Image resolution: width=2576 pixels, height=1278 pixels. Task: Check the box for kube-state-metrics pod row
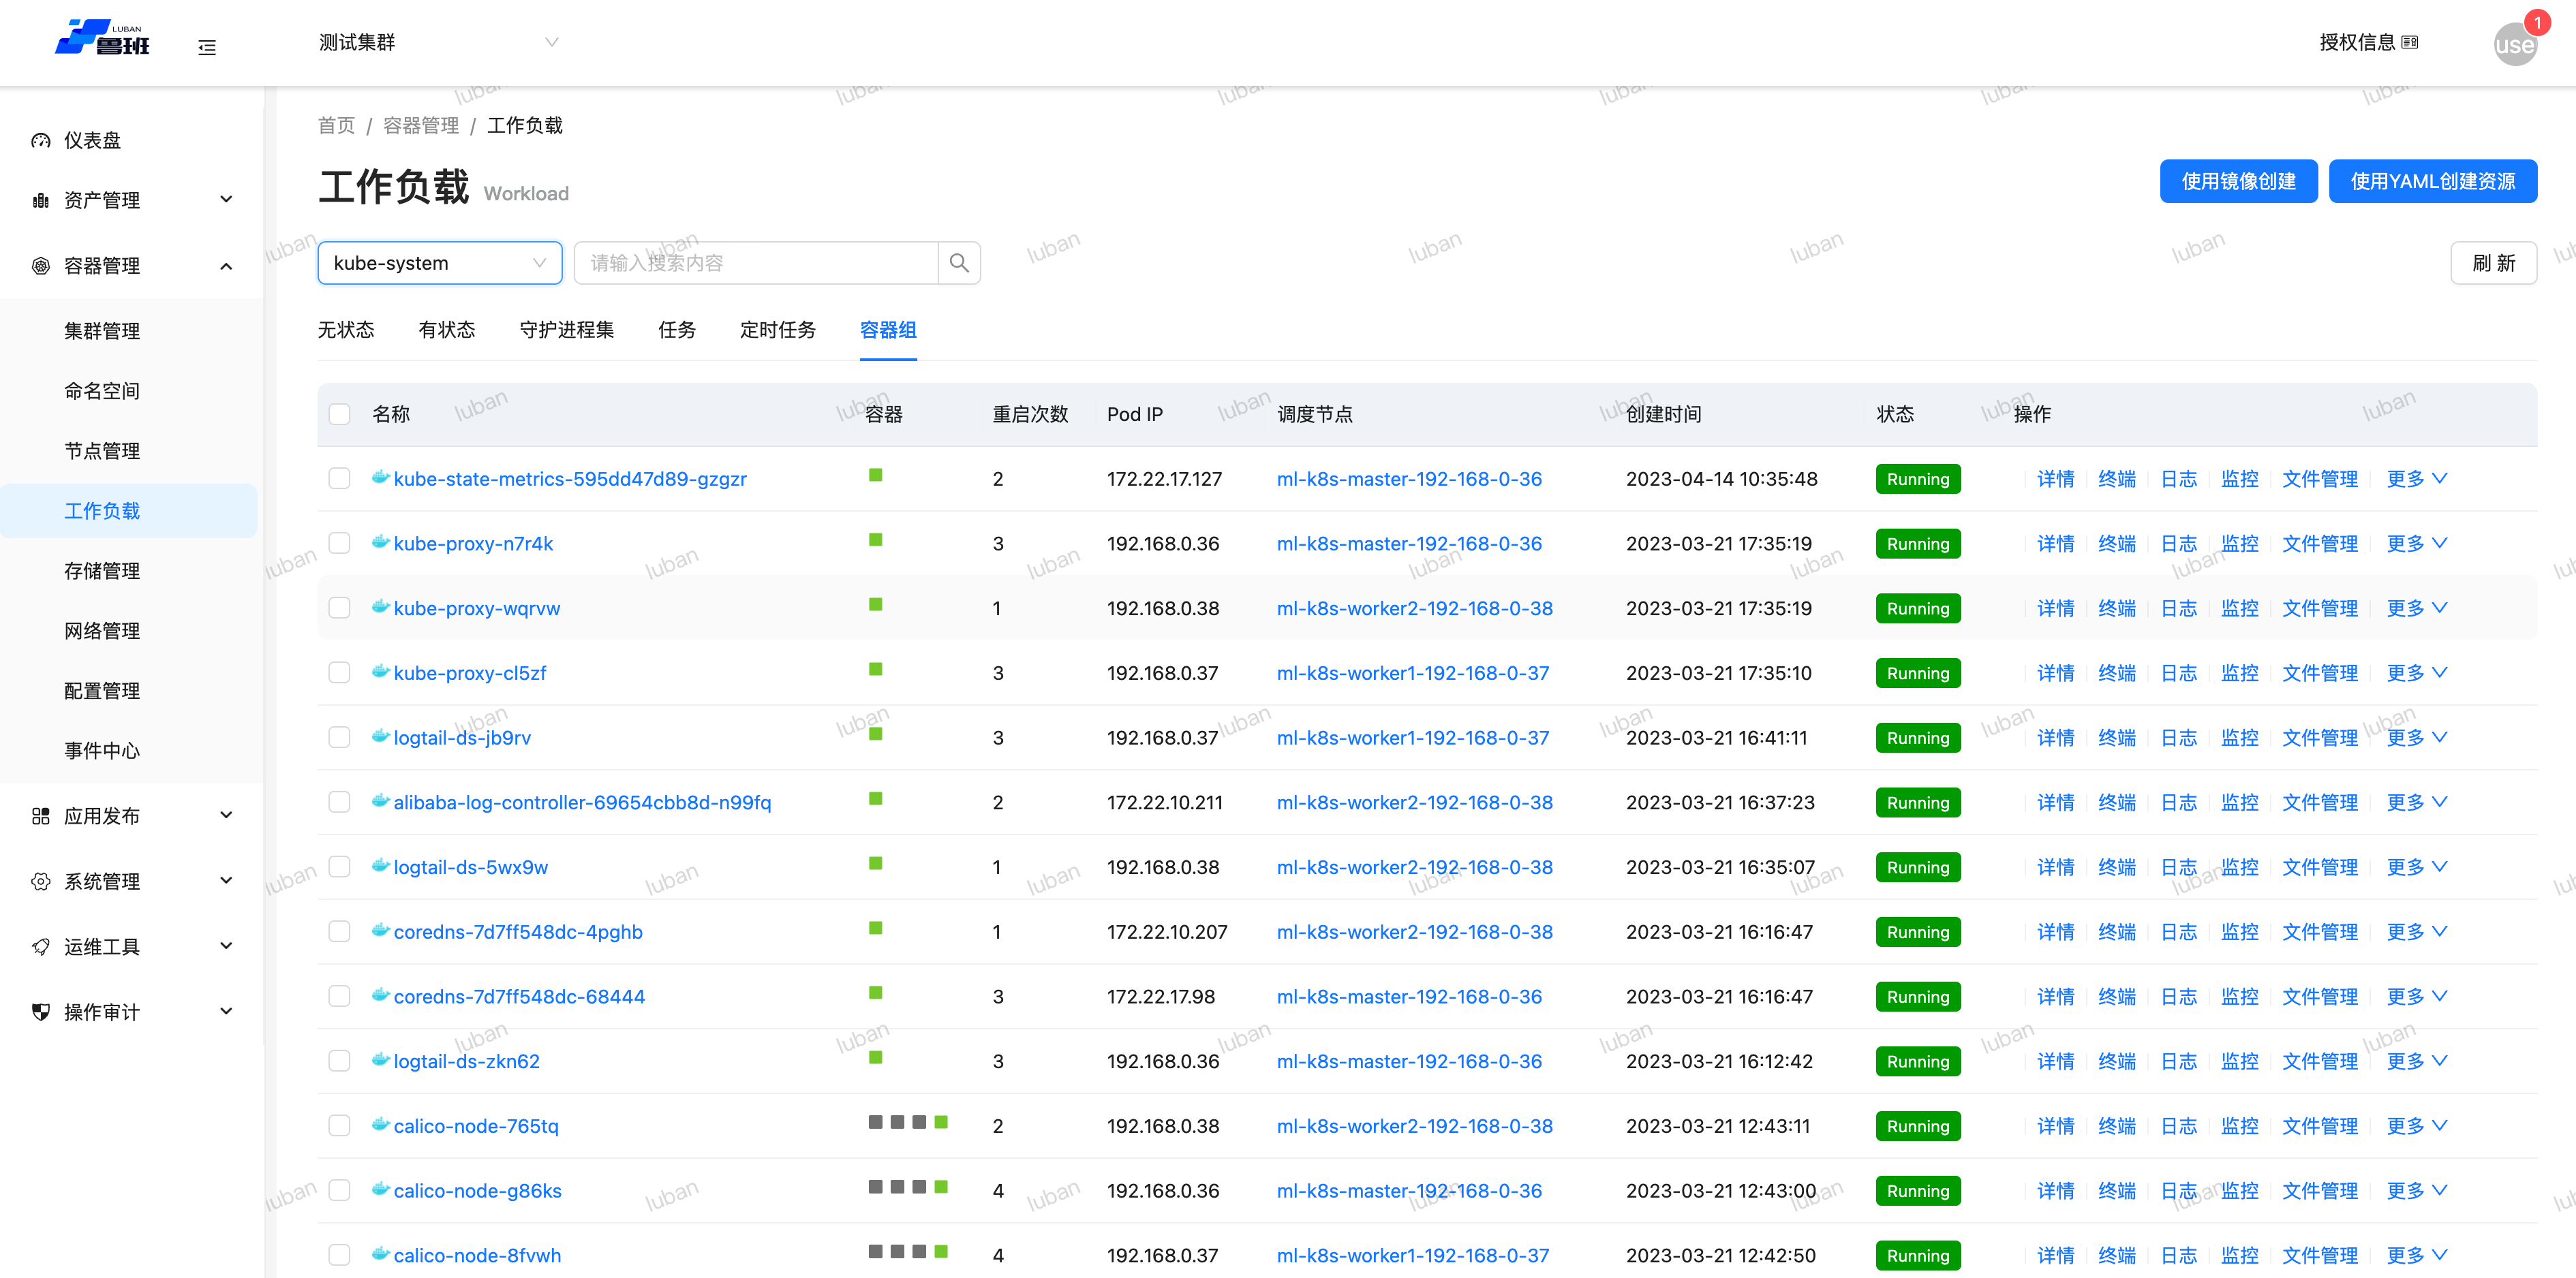point(340,479)
